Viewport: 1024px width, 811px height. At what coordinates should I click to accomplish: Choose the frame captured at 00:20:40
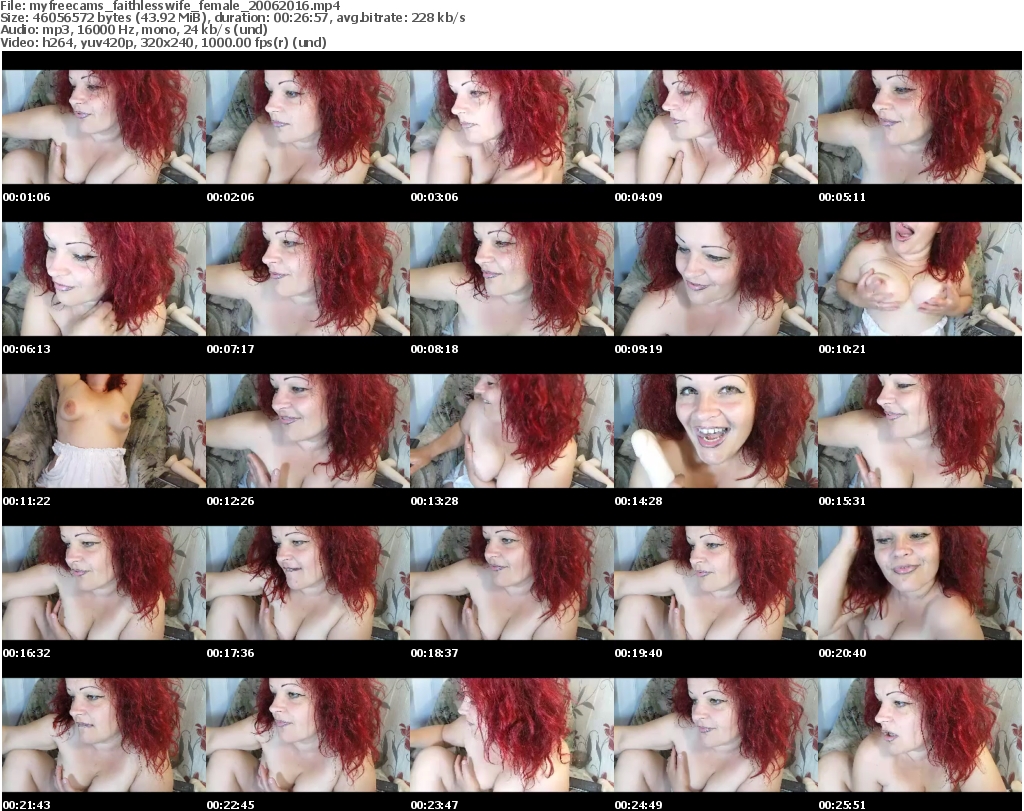pyautogui.click(x=920, y=583)
